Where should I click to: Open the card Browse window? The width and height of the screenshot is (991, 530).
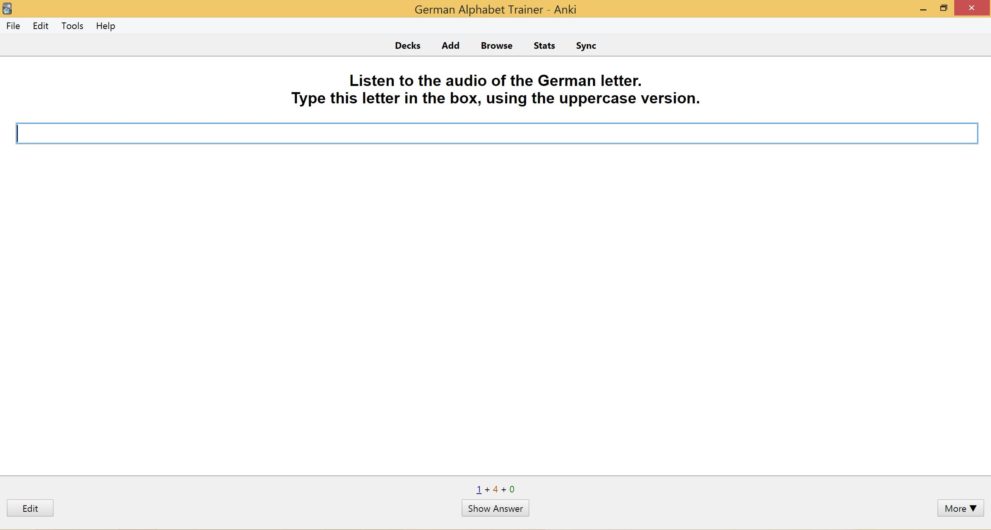click(x=496, y=46)
